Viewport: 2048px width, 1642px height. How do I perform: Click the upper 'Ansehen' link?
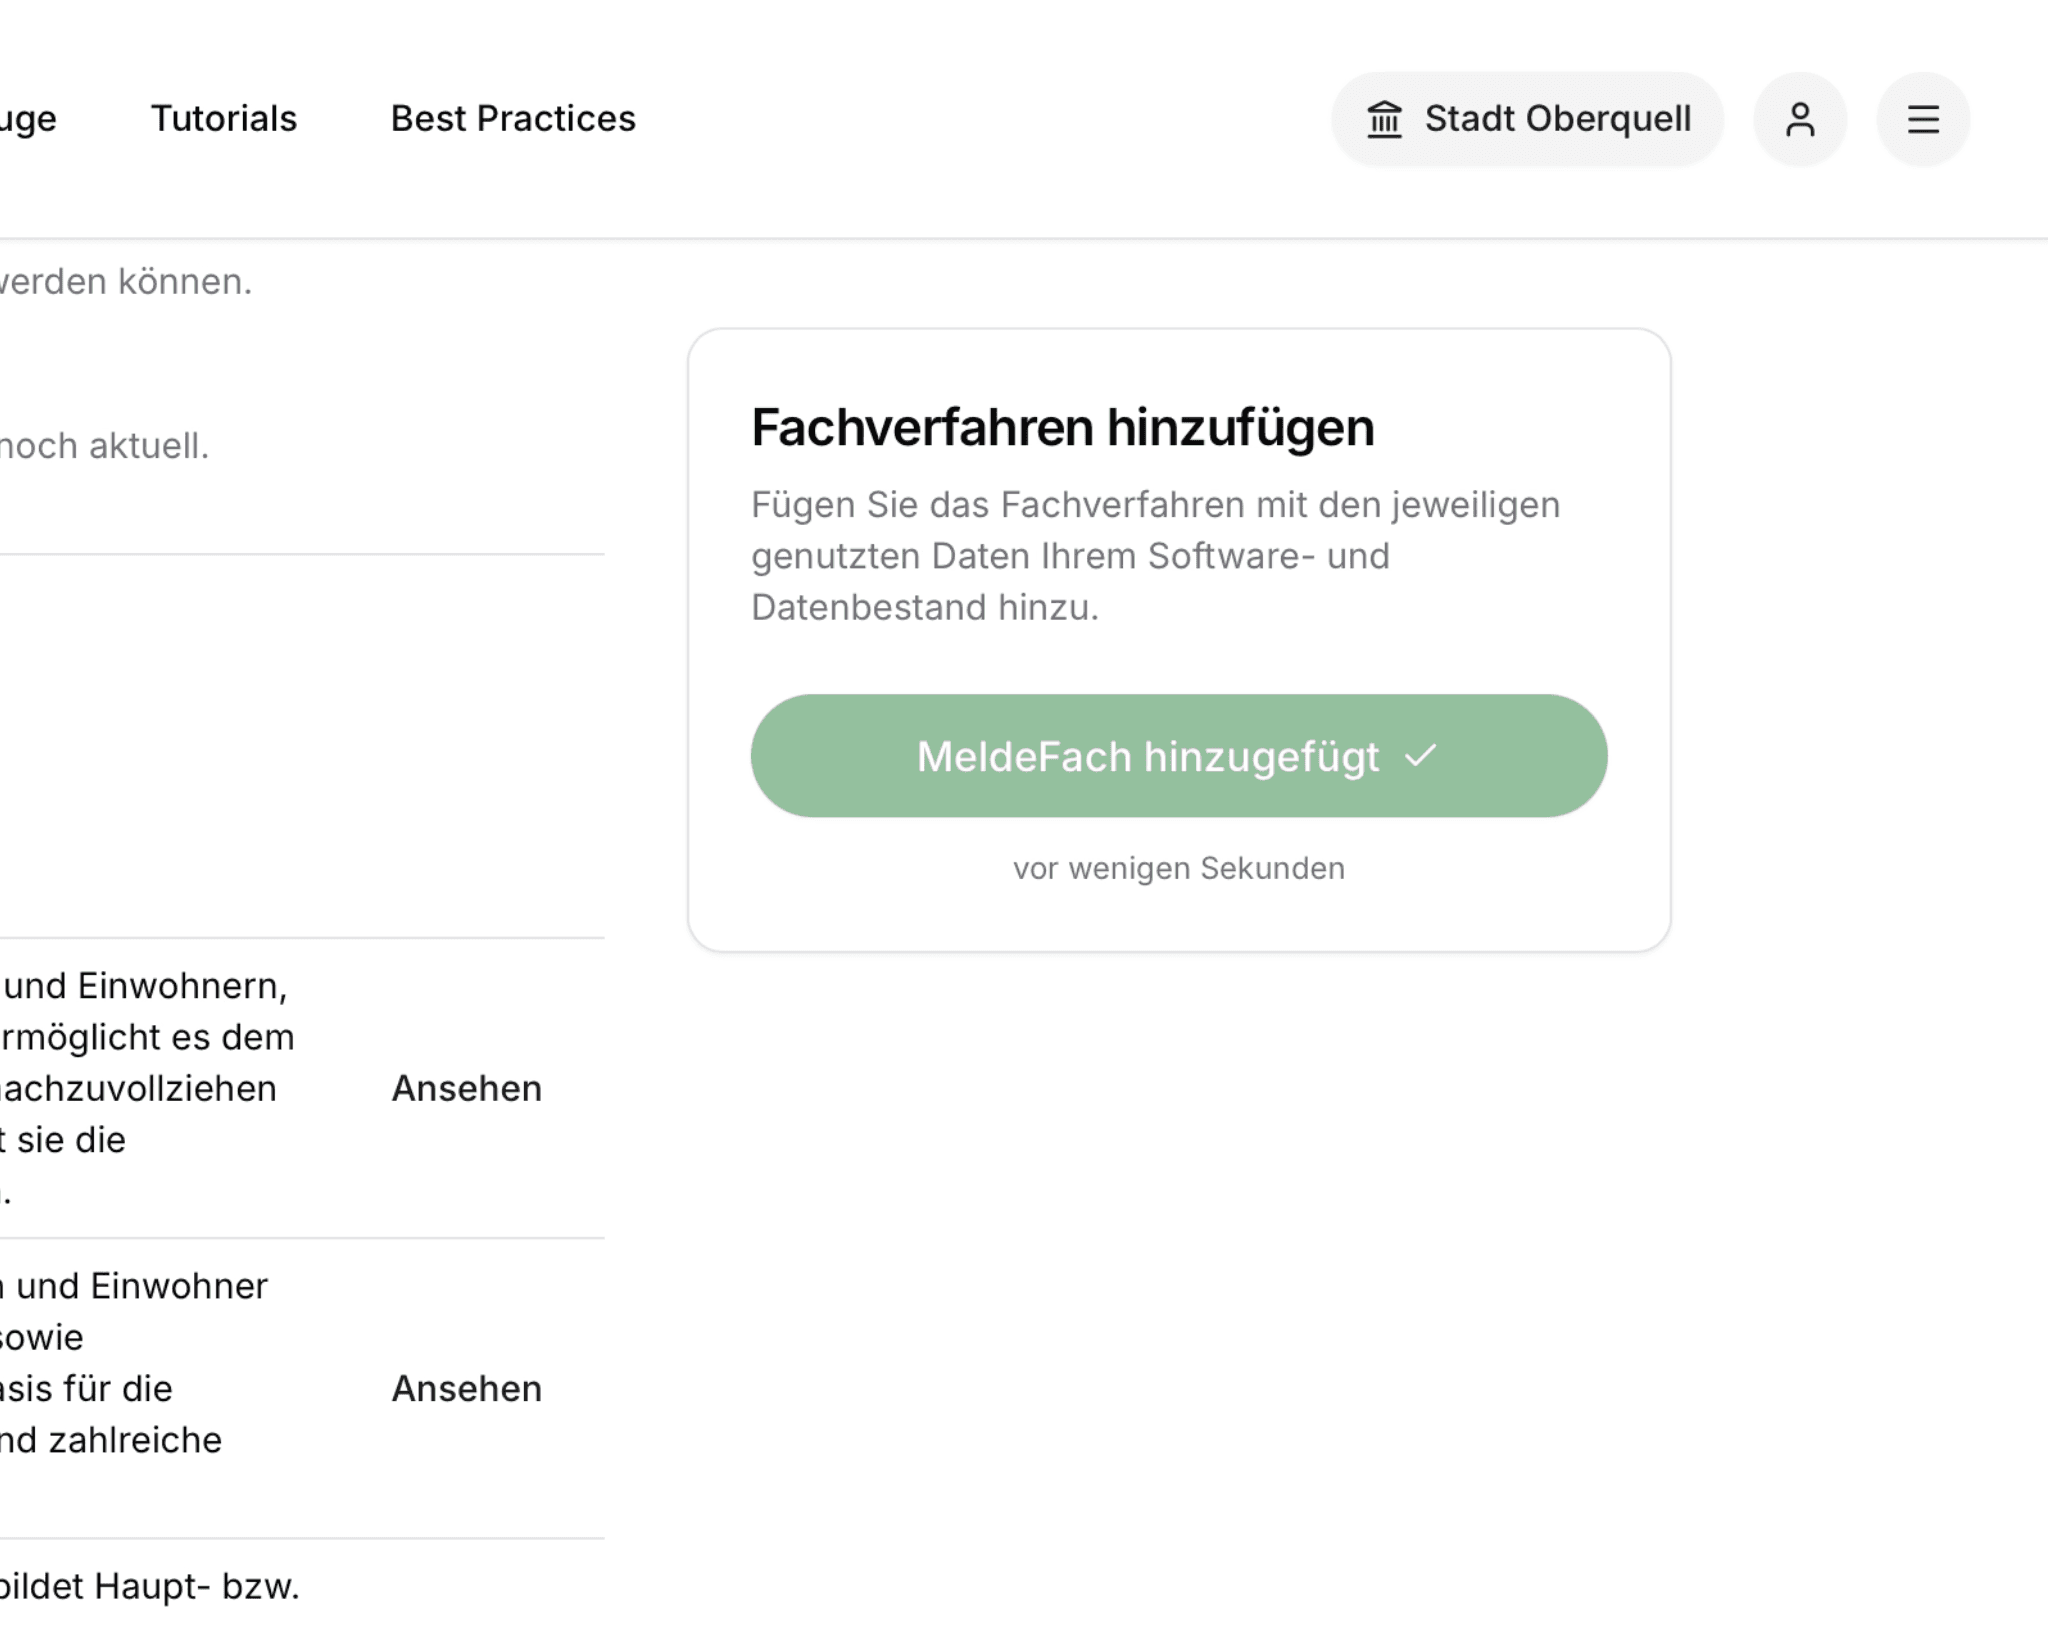[466, 1088]
